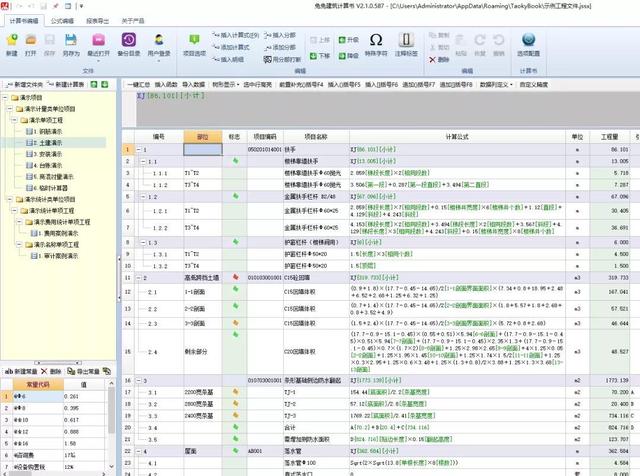Collapse table row 1.2 group expander
Screen dimensions: 640x476
pos(143,197)
